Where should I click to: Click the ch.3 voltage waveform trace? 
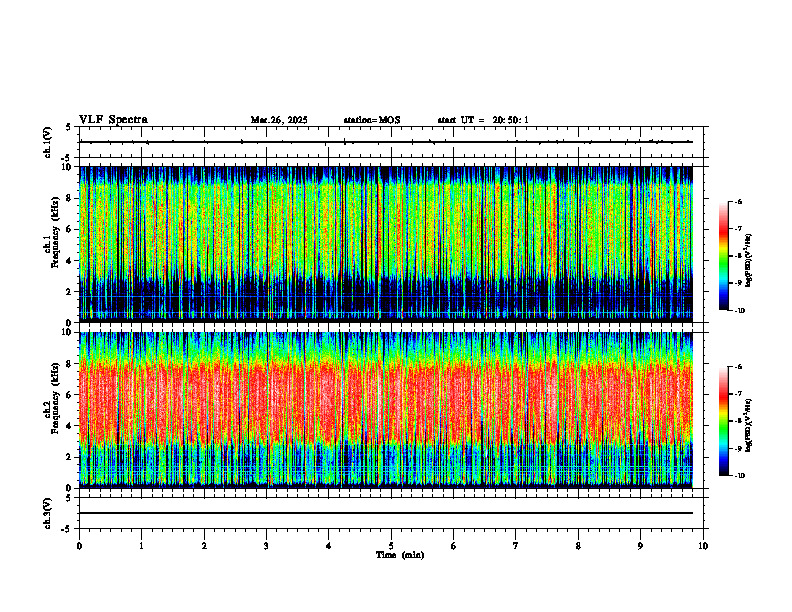(x=386, y=513)
